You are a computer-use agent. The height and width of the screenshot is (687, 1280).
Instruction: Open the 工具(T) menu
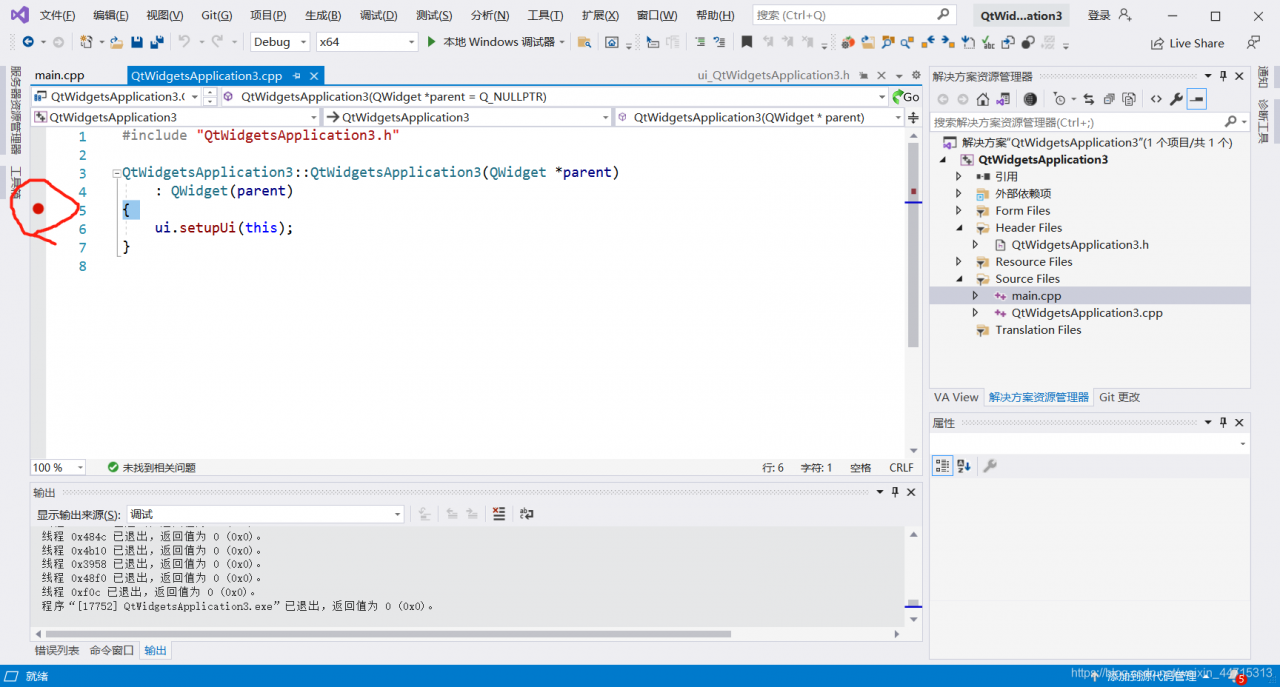tap(545, 15)
